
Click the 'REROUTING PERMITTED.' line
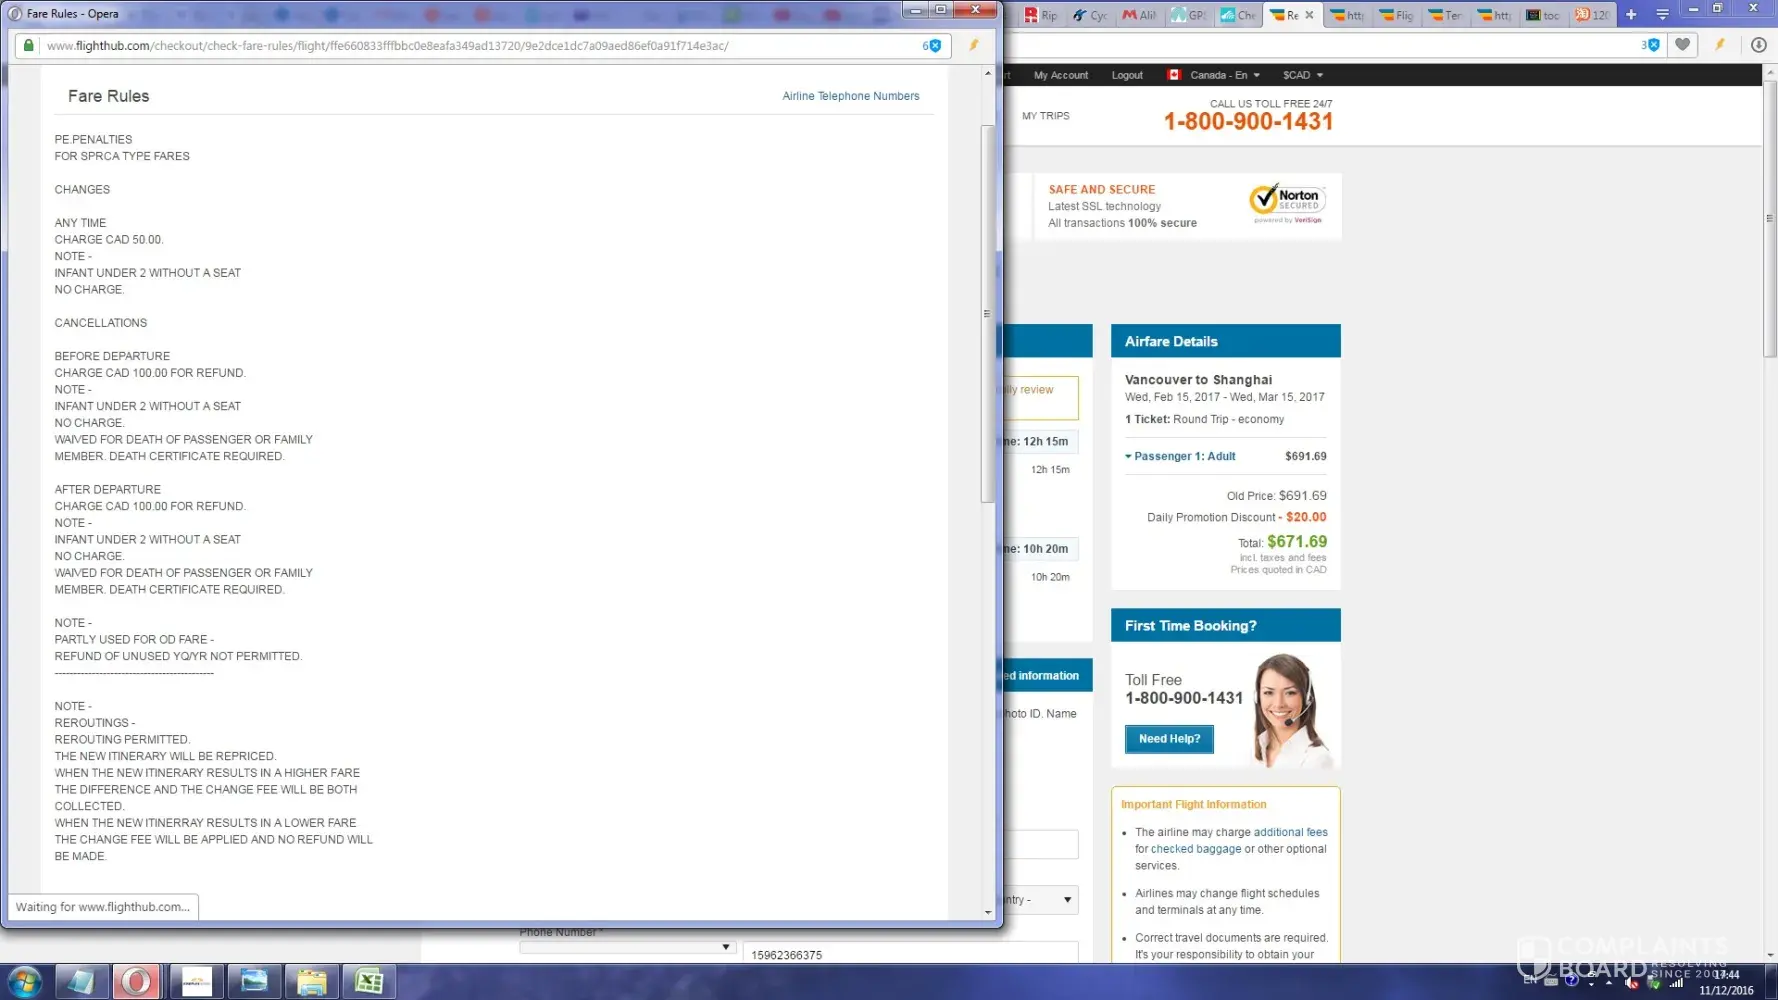point(122,740)
